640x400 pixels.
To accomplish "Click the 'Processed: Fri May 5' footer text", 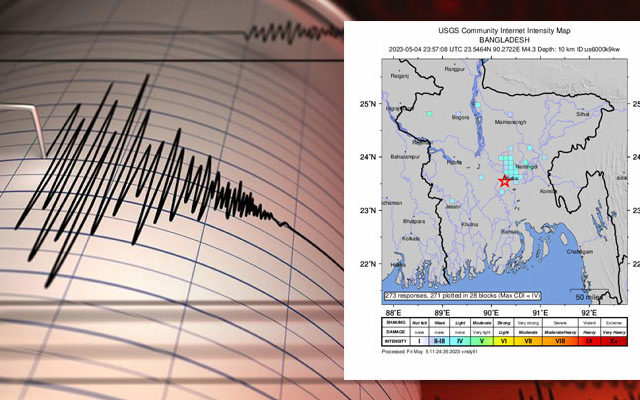I will (429, 351).
